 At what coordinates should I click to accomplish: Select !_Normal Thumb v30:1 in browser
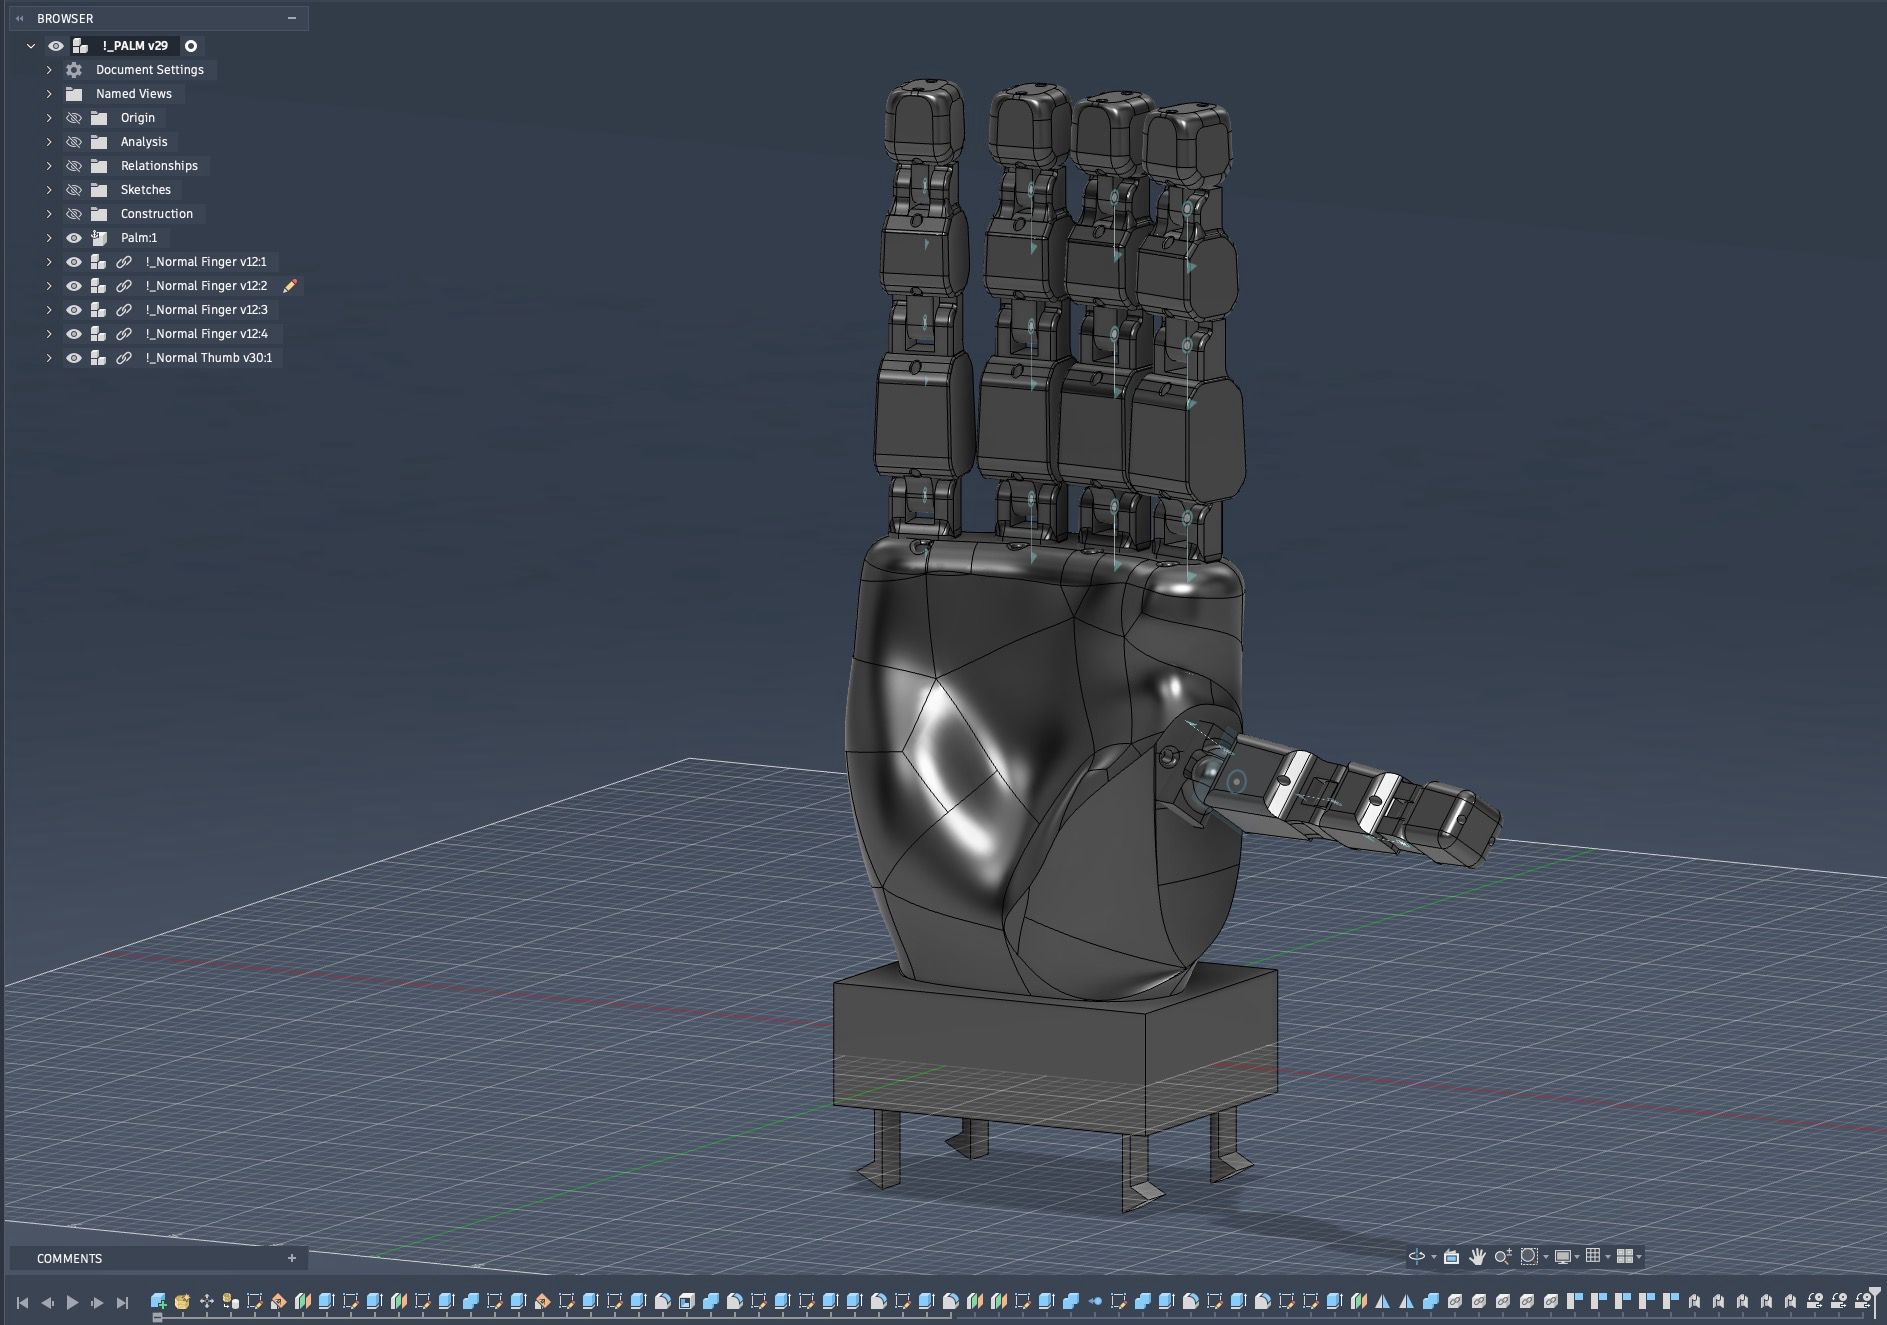point(209,358)
